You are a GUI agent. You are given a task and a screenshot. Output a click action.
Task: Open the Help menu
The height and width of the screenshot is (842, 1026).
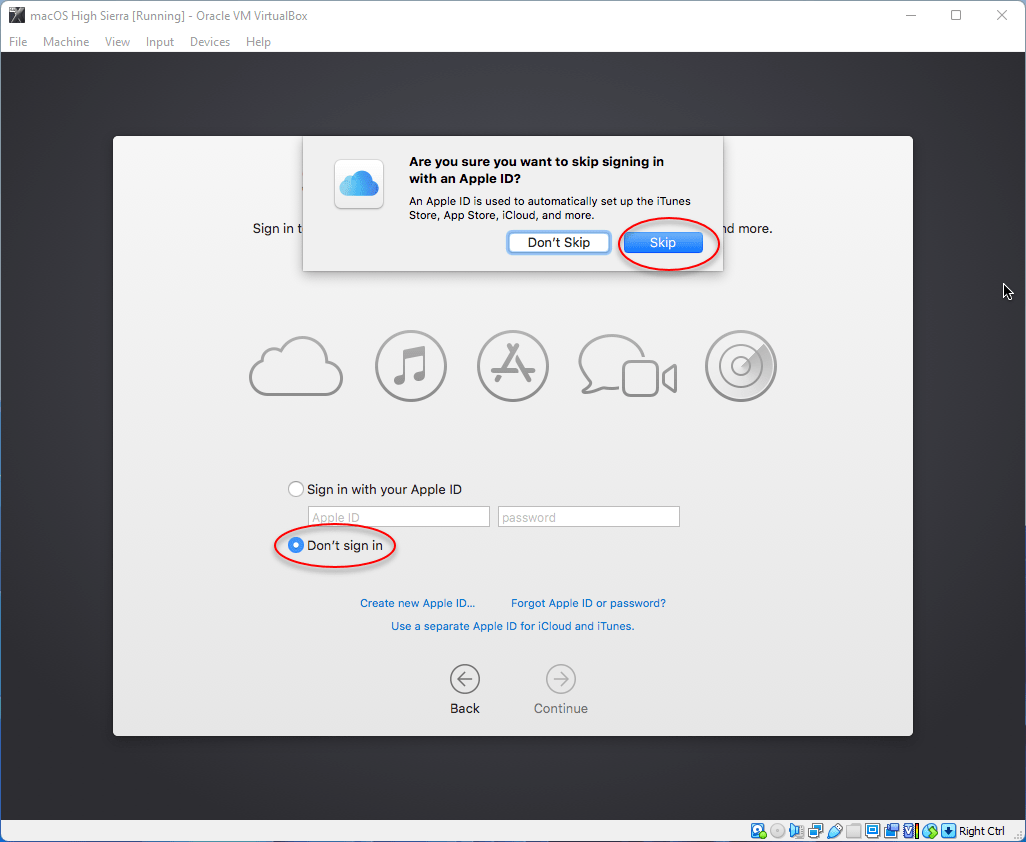258,42
